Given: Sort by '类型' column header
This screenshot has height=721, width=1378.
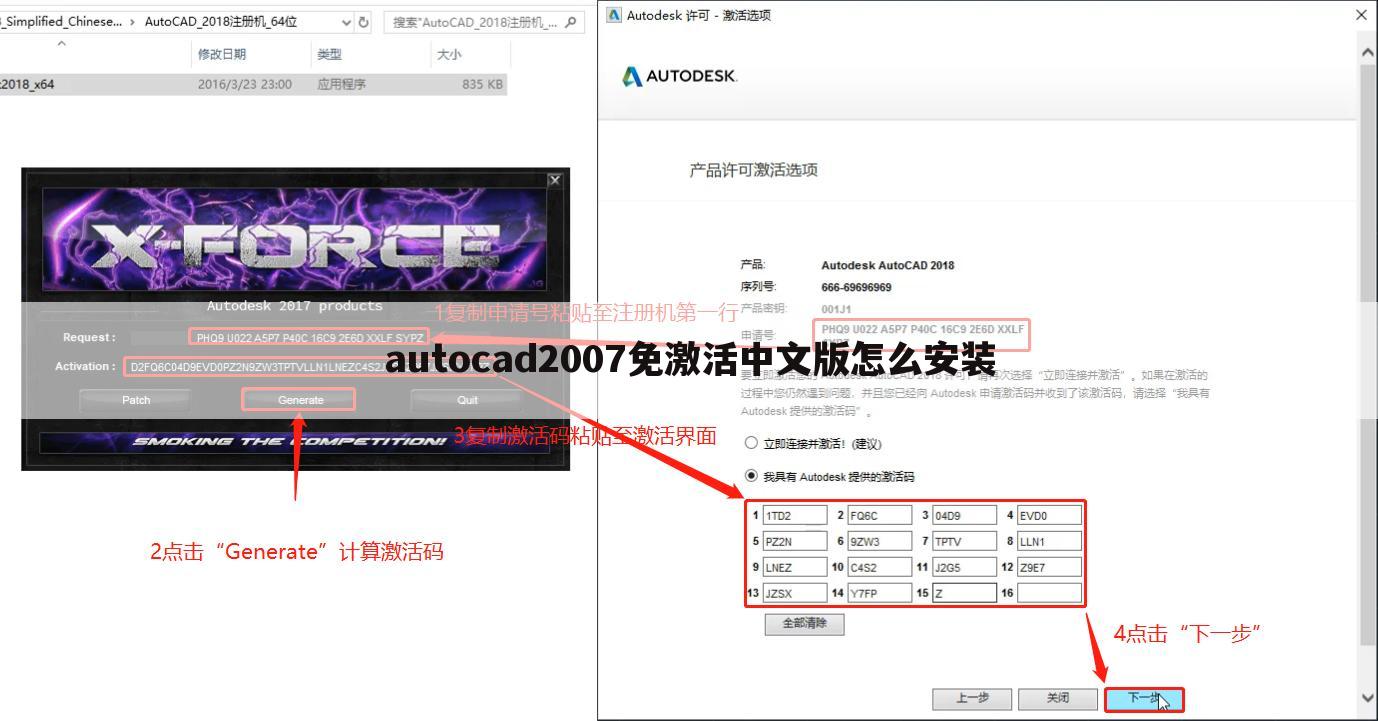Looking at the screenshot, I should pos(329,55).
